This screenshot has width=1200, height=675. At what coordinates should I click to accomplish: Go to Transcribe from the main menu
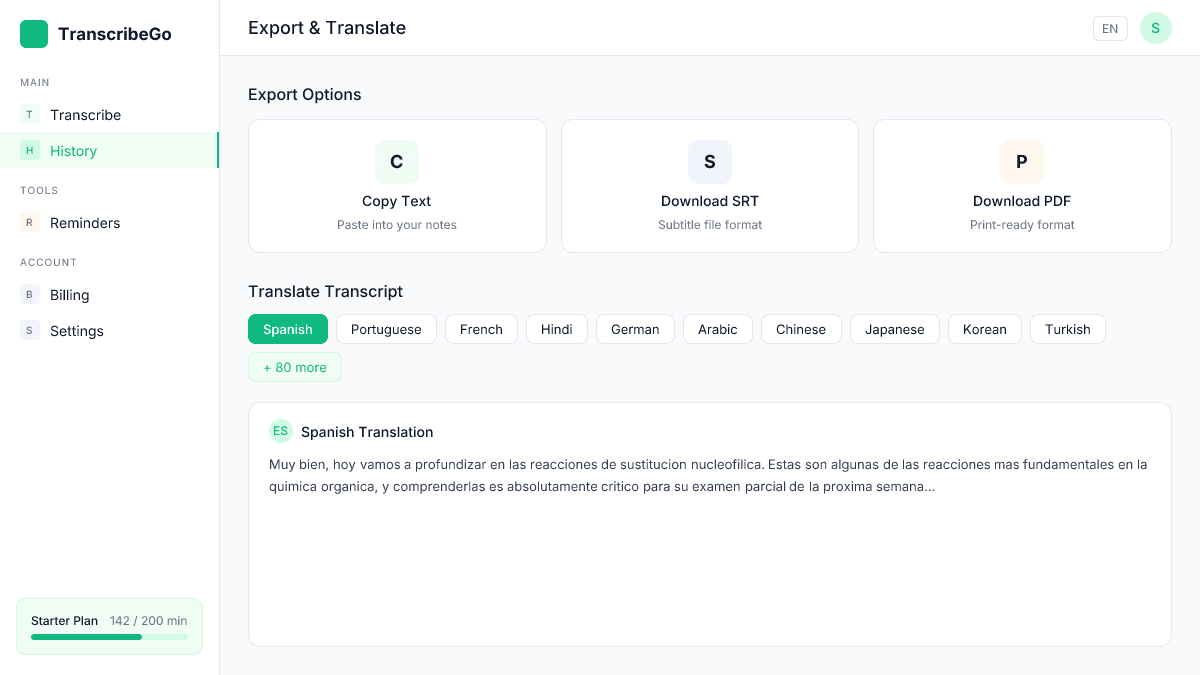(85, 115)
